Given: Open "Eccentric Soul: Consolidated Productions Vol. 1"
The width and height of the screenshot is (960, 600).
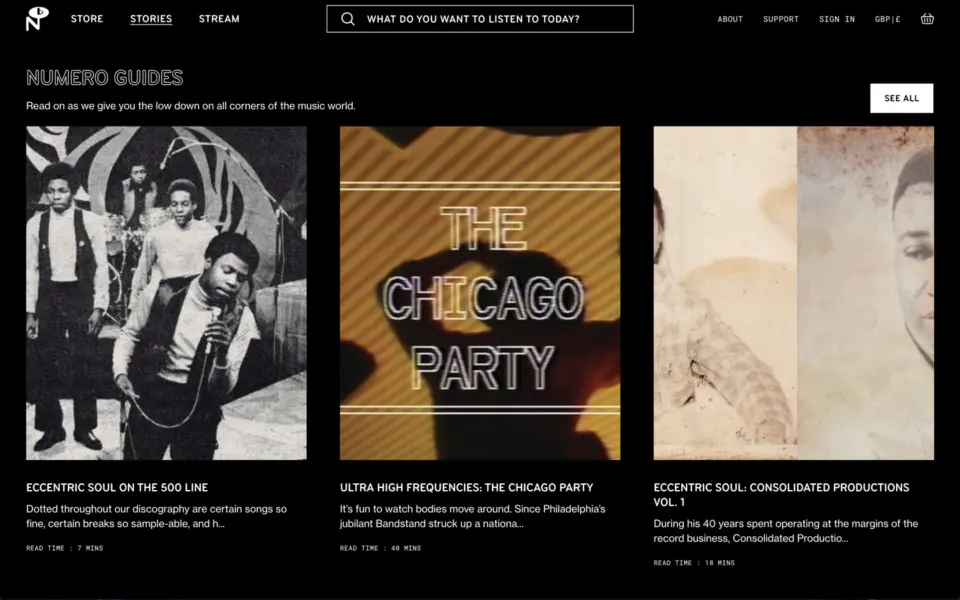Looking at the screenshot, I should pyautogui.click(x=780, y=494).
